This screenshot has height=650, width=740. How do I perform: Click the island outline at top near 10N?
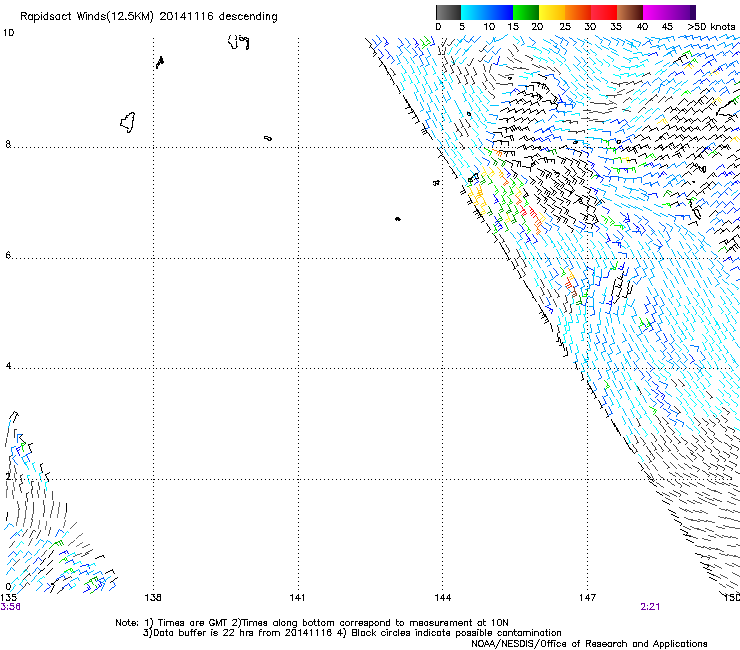click(x=239, y=42)
